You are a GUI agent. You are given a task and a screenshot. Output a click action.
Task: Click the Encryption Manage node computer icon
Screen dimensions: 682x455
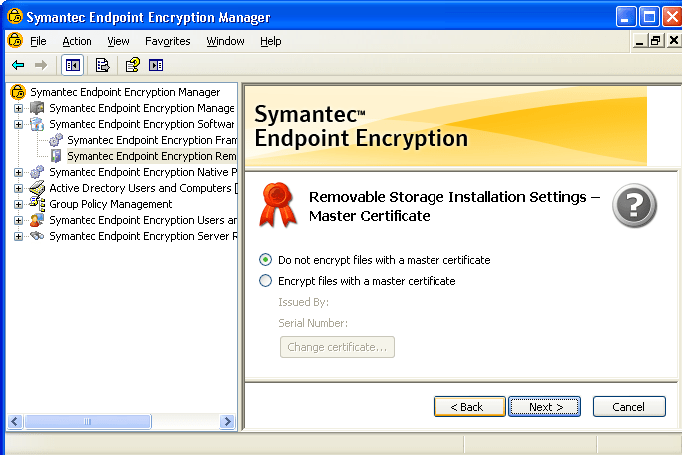(x=37, y=108)
